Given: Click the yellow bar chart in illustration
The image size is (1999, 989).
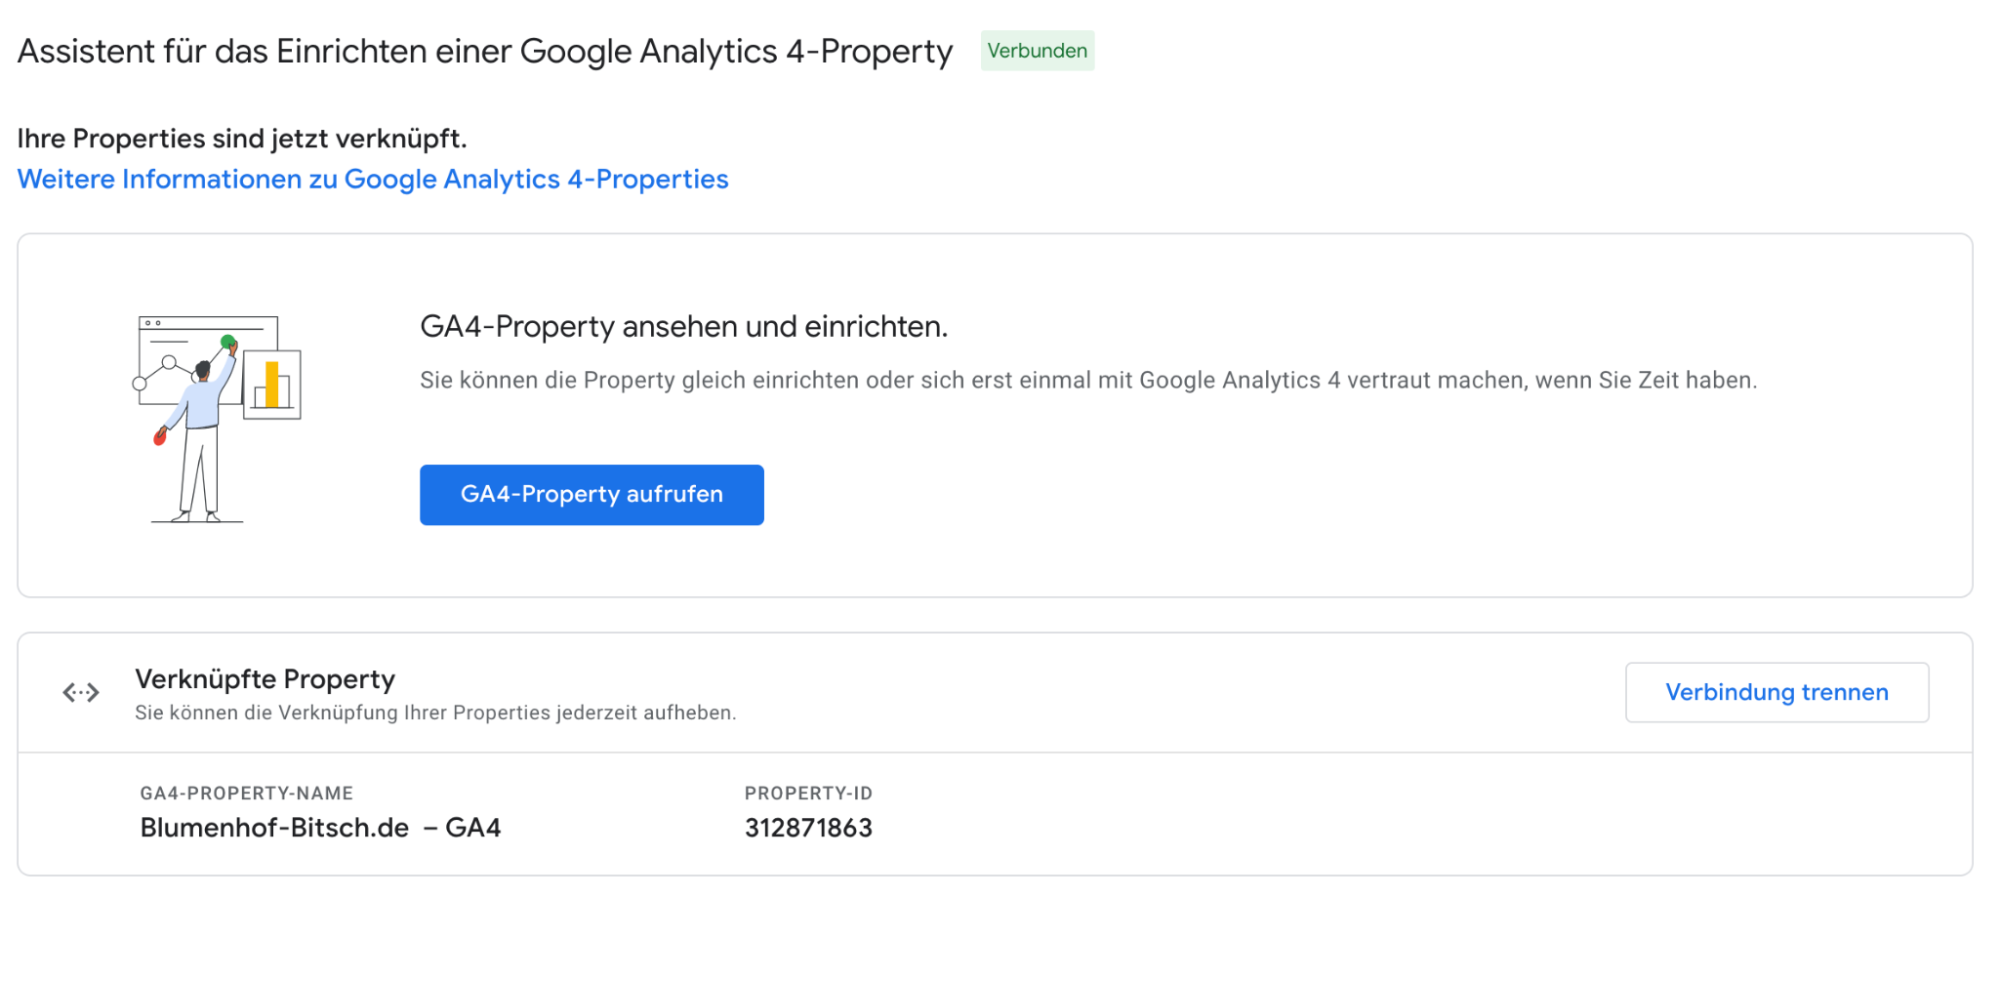Looking at the screenshot, I should [x=272, y=384].
